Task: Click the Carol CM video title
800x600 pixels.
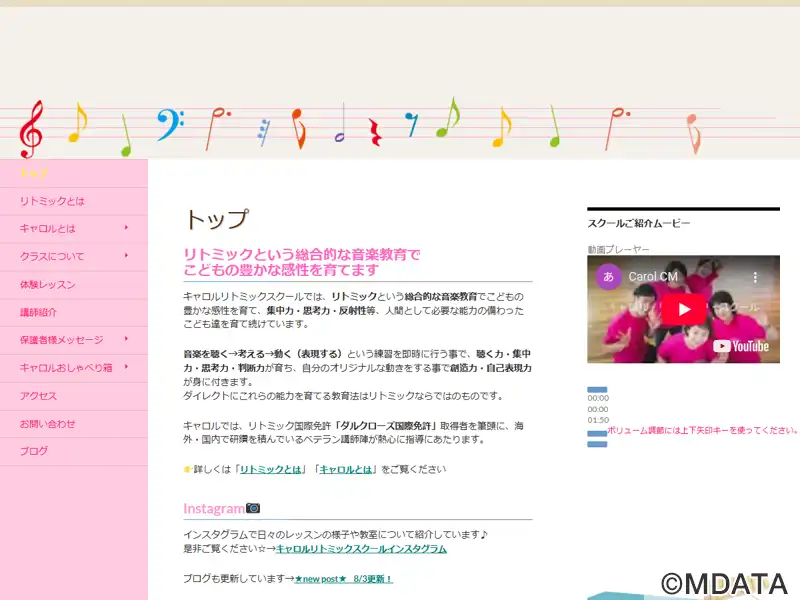Action: [652, 276]
